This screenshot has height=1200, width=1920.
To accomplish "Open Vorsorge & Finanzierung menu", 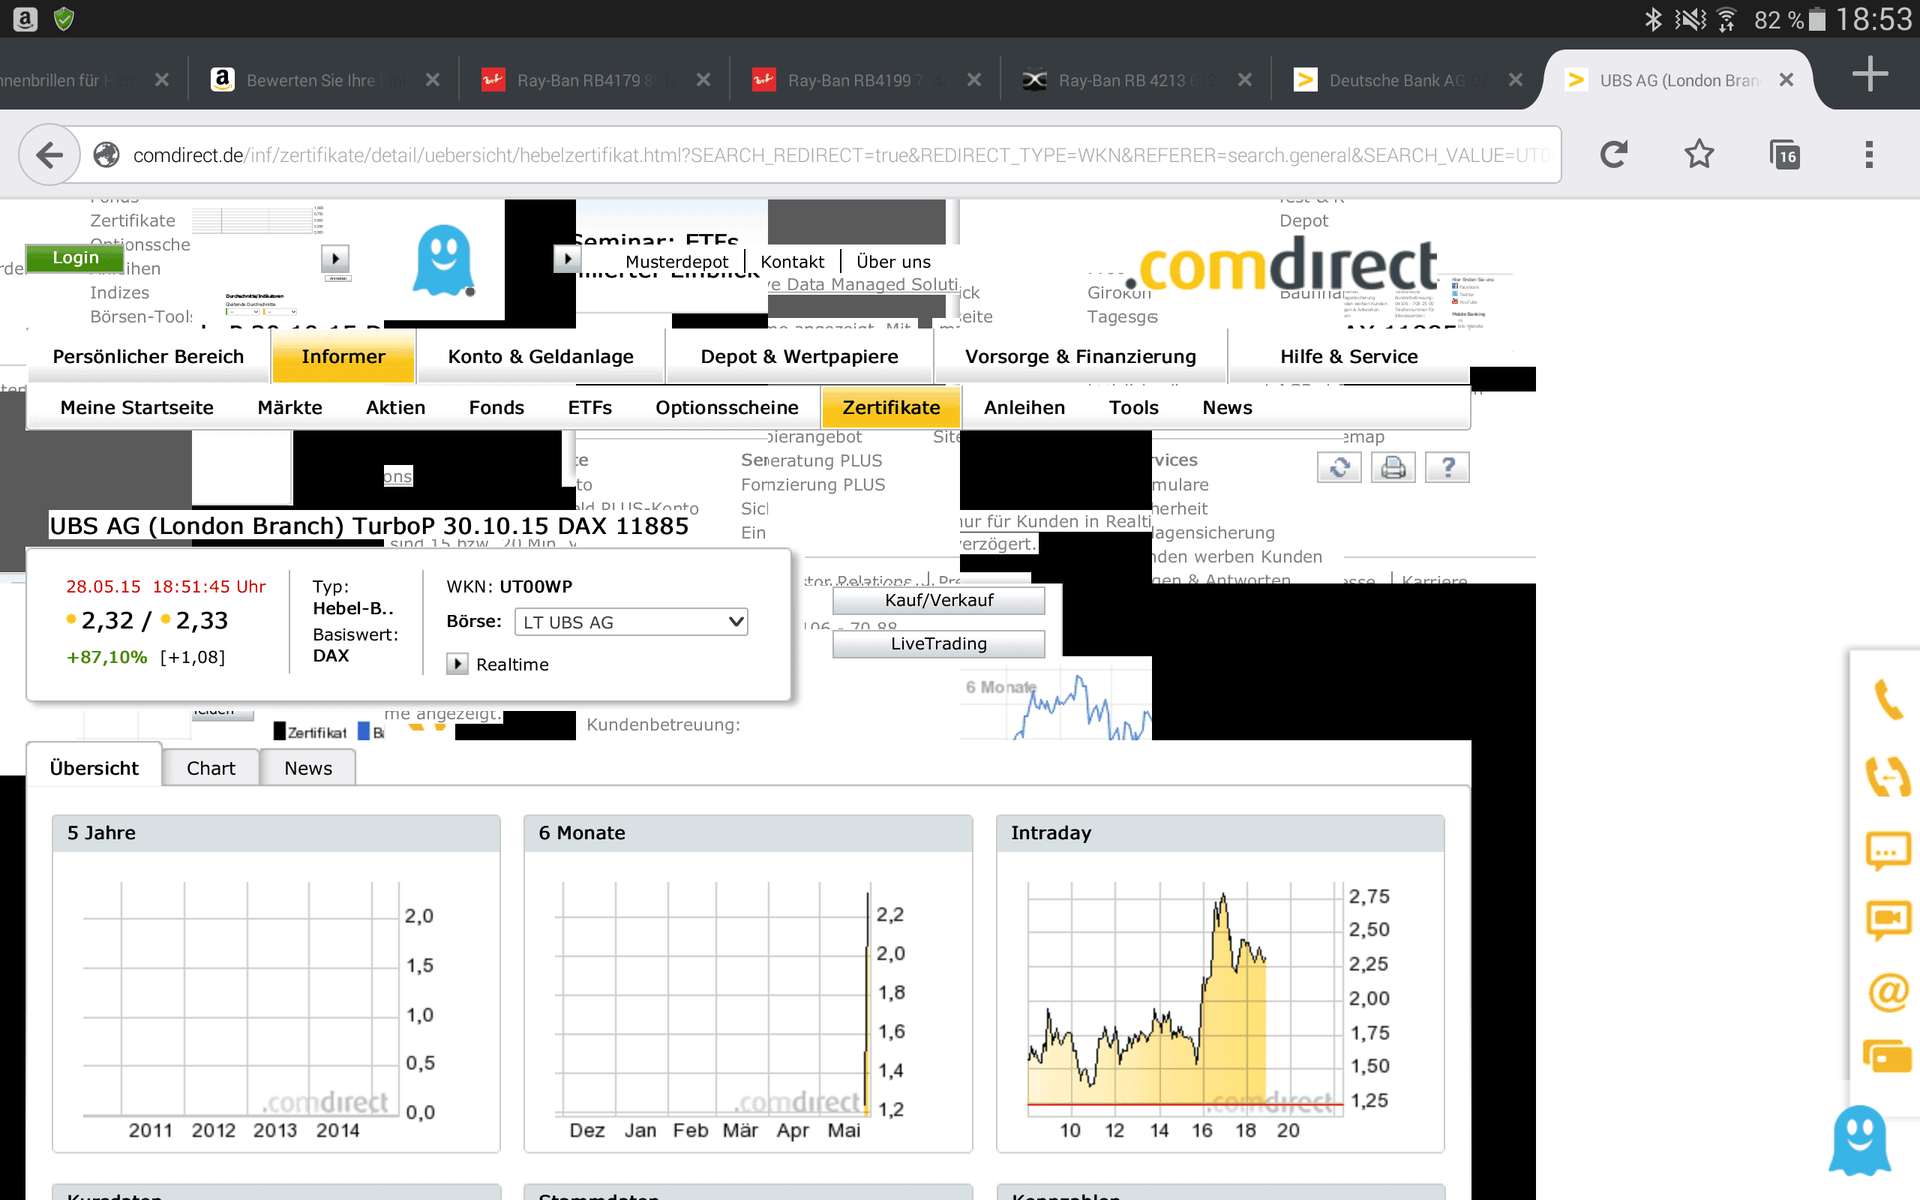I will click(1080, 357).
